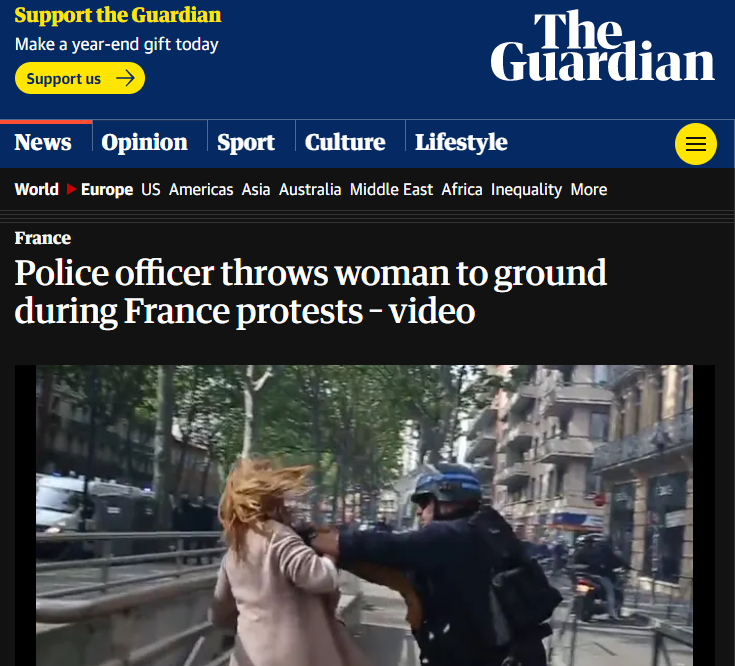Open the Culture section
Screen dimensions: 735x666
pos(345,142)
